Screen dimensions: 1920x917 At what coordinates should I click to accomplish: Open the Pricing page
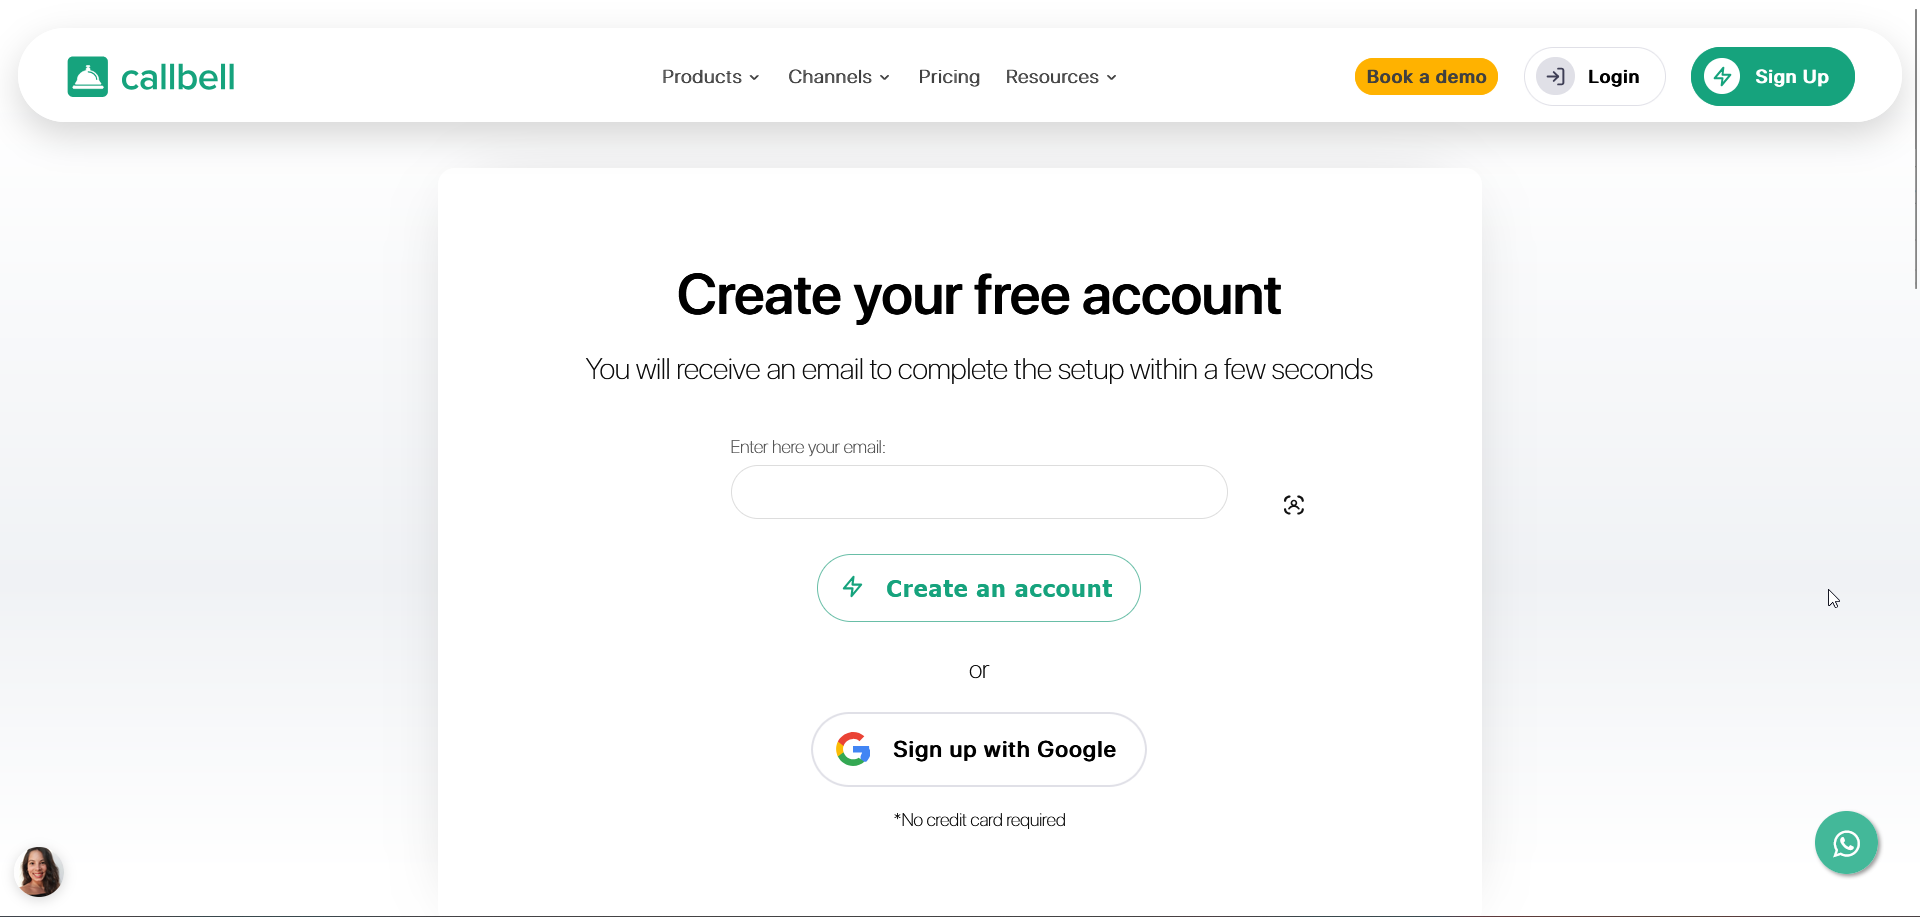[949, 77]
